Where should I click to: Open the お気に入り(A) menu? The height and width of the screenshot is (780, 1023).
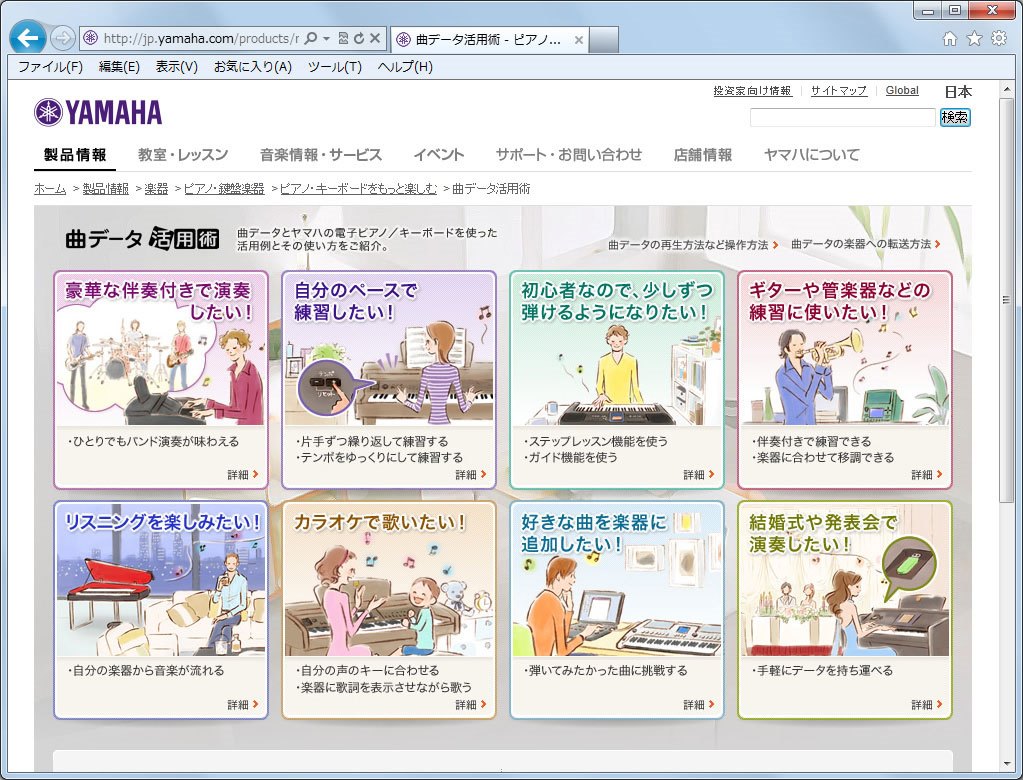pyautogui.click(x=252, y=67)
